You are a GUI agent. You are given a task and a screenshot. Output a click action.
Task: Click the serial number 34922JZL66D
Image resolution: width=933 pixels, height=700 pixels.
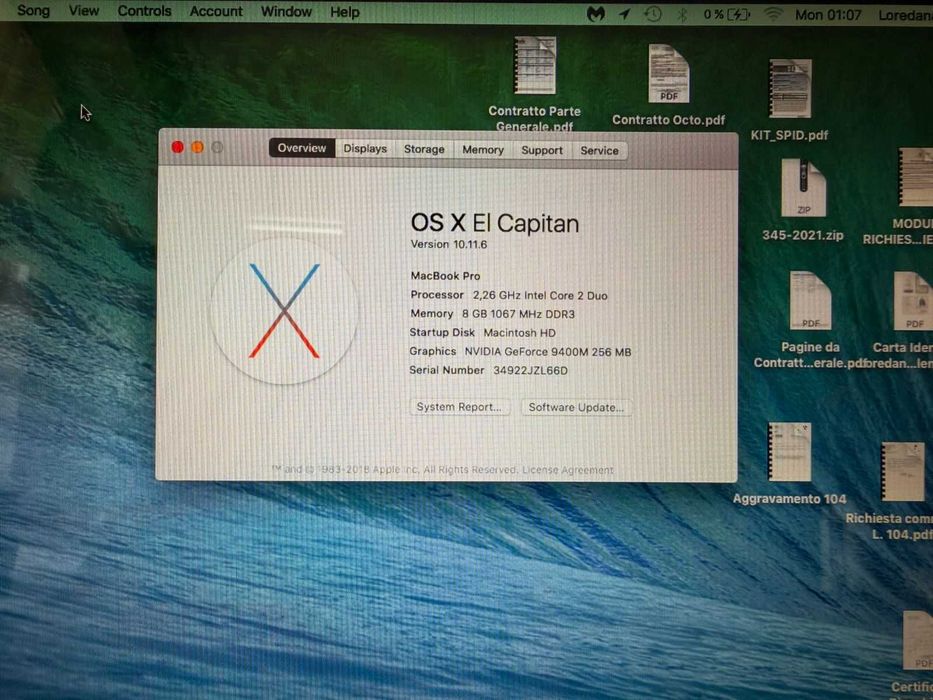530,371
